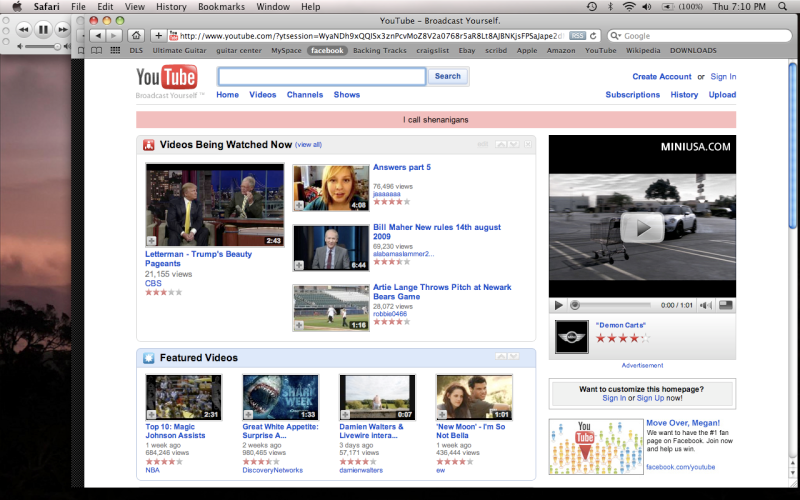Click the RSS badge in address bar
Screen dimensions: 800x500
coord(577,36)
